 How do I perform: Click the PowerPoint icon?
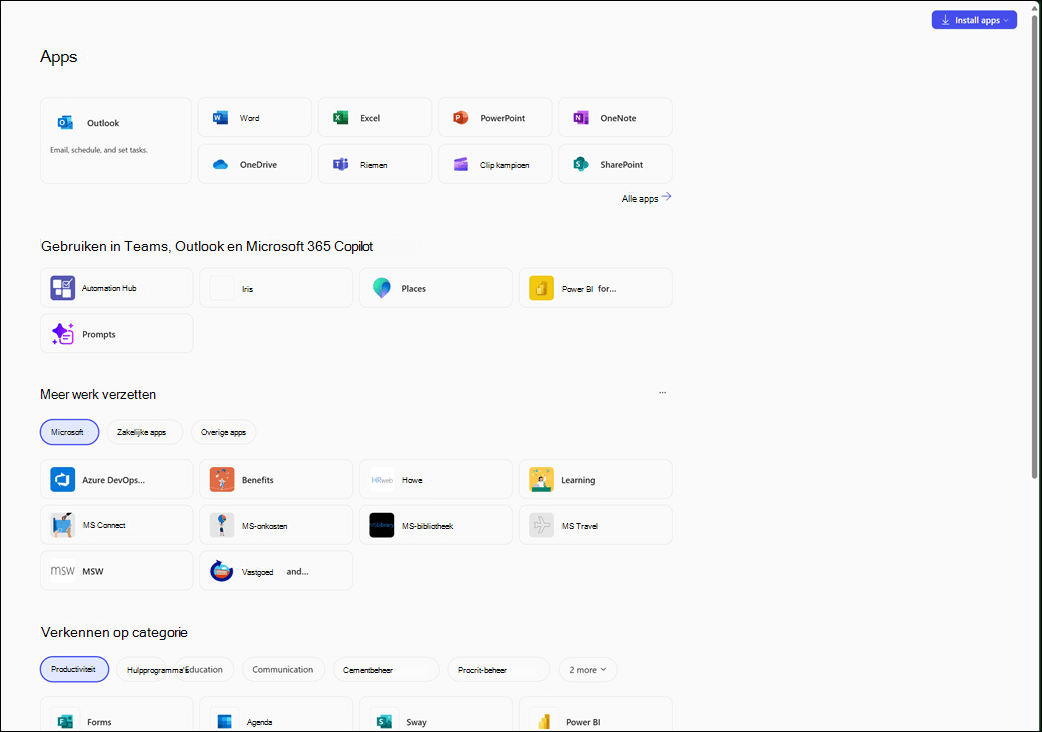point(461,118)
